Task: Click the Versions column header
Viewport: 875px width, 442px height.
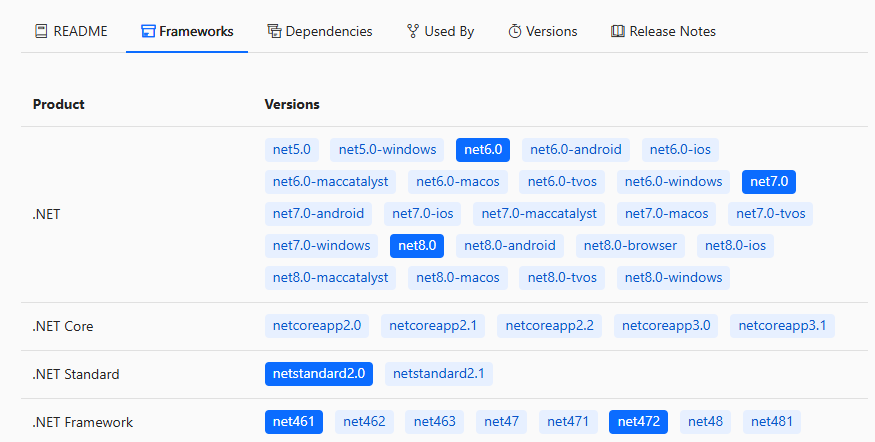Action: [x=292, y=104]
